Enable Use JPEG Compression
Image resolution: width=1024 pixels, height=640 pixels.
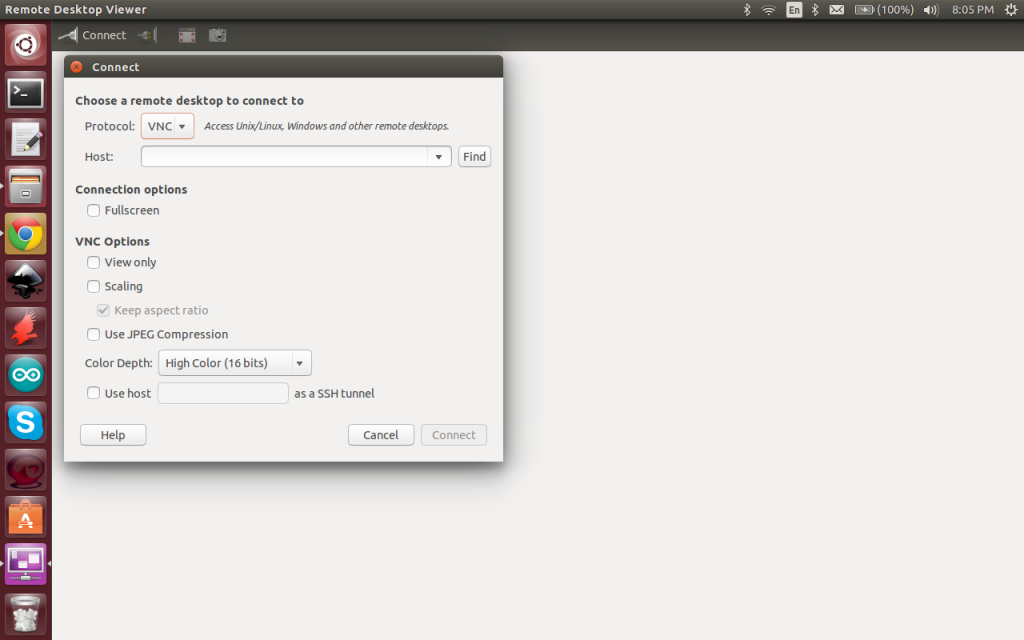pos(94,335)
